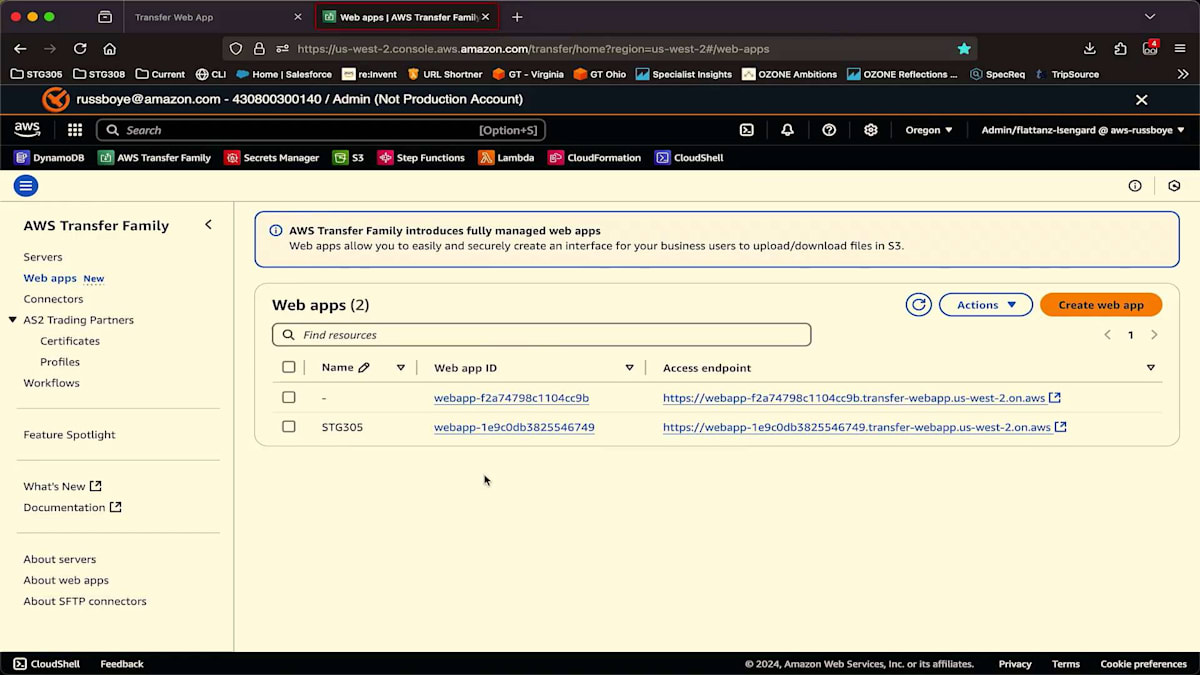Collapse the AS2 Trading Partners tree section

[x=12, y=320]
